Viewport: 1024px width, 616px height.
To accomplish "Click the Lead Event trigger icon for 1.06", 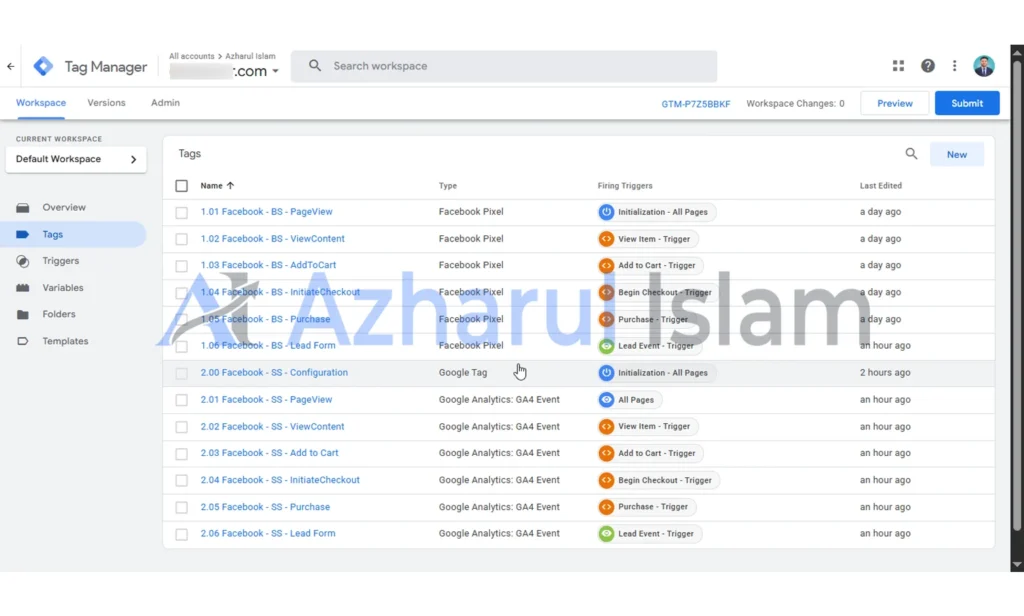I will (x=606, y=346).
